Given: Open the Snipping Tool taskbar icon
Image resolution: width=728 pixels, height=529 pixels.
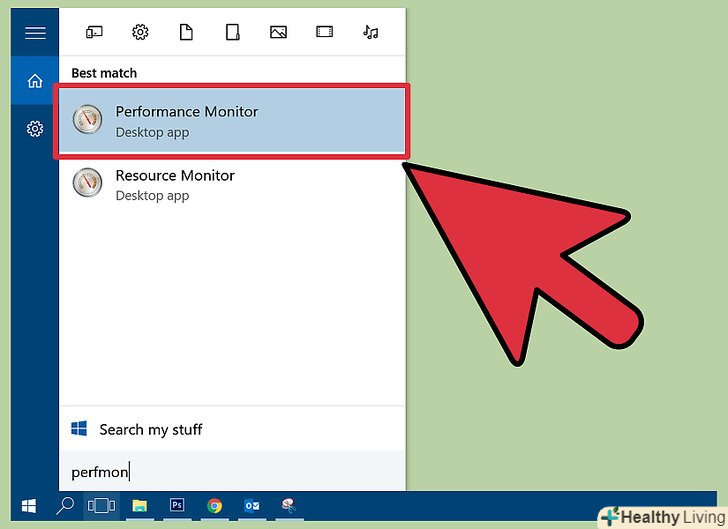Looking at the screenshot, I should tap(289, 505).
